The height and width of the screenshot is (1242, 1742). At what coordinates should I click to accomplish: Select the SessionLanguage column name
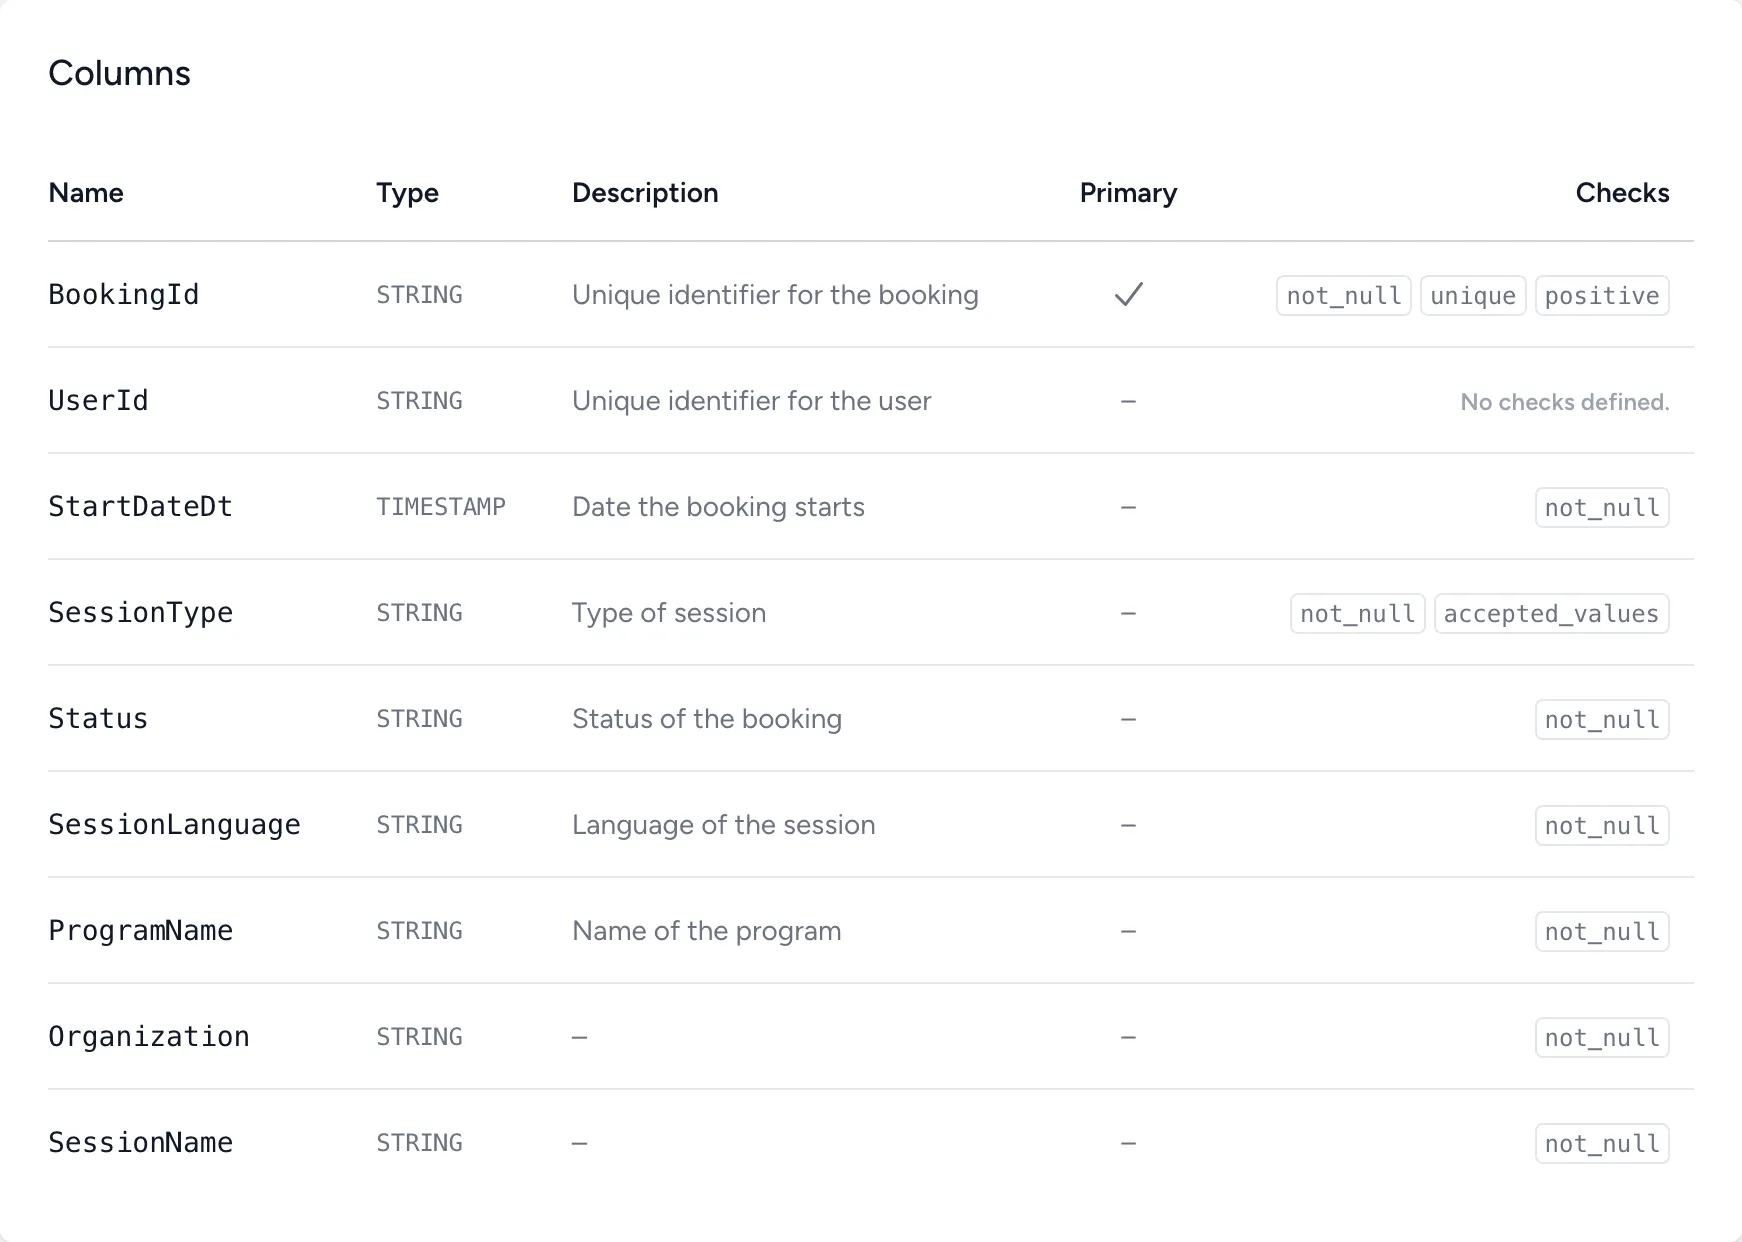pyautogui.click(x=174, y=825)
